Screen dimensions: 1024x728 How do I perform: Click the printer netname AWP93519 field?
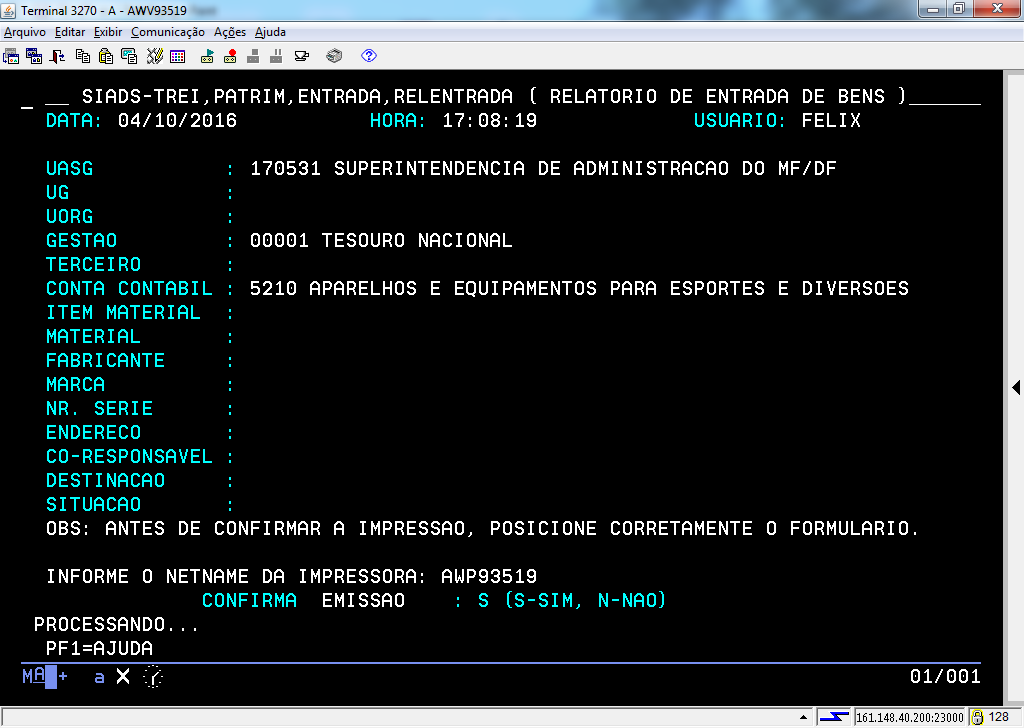coord(489,577)
